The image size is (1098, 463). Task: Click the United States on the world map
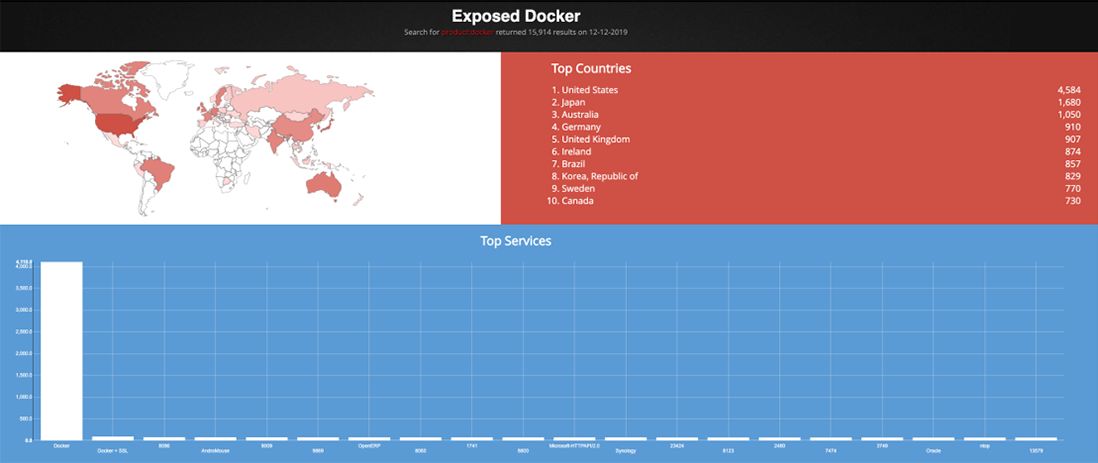[118, 123]
